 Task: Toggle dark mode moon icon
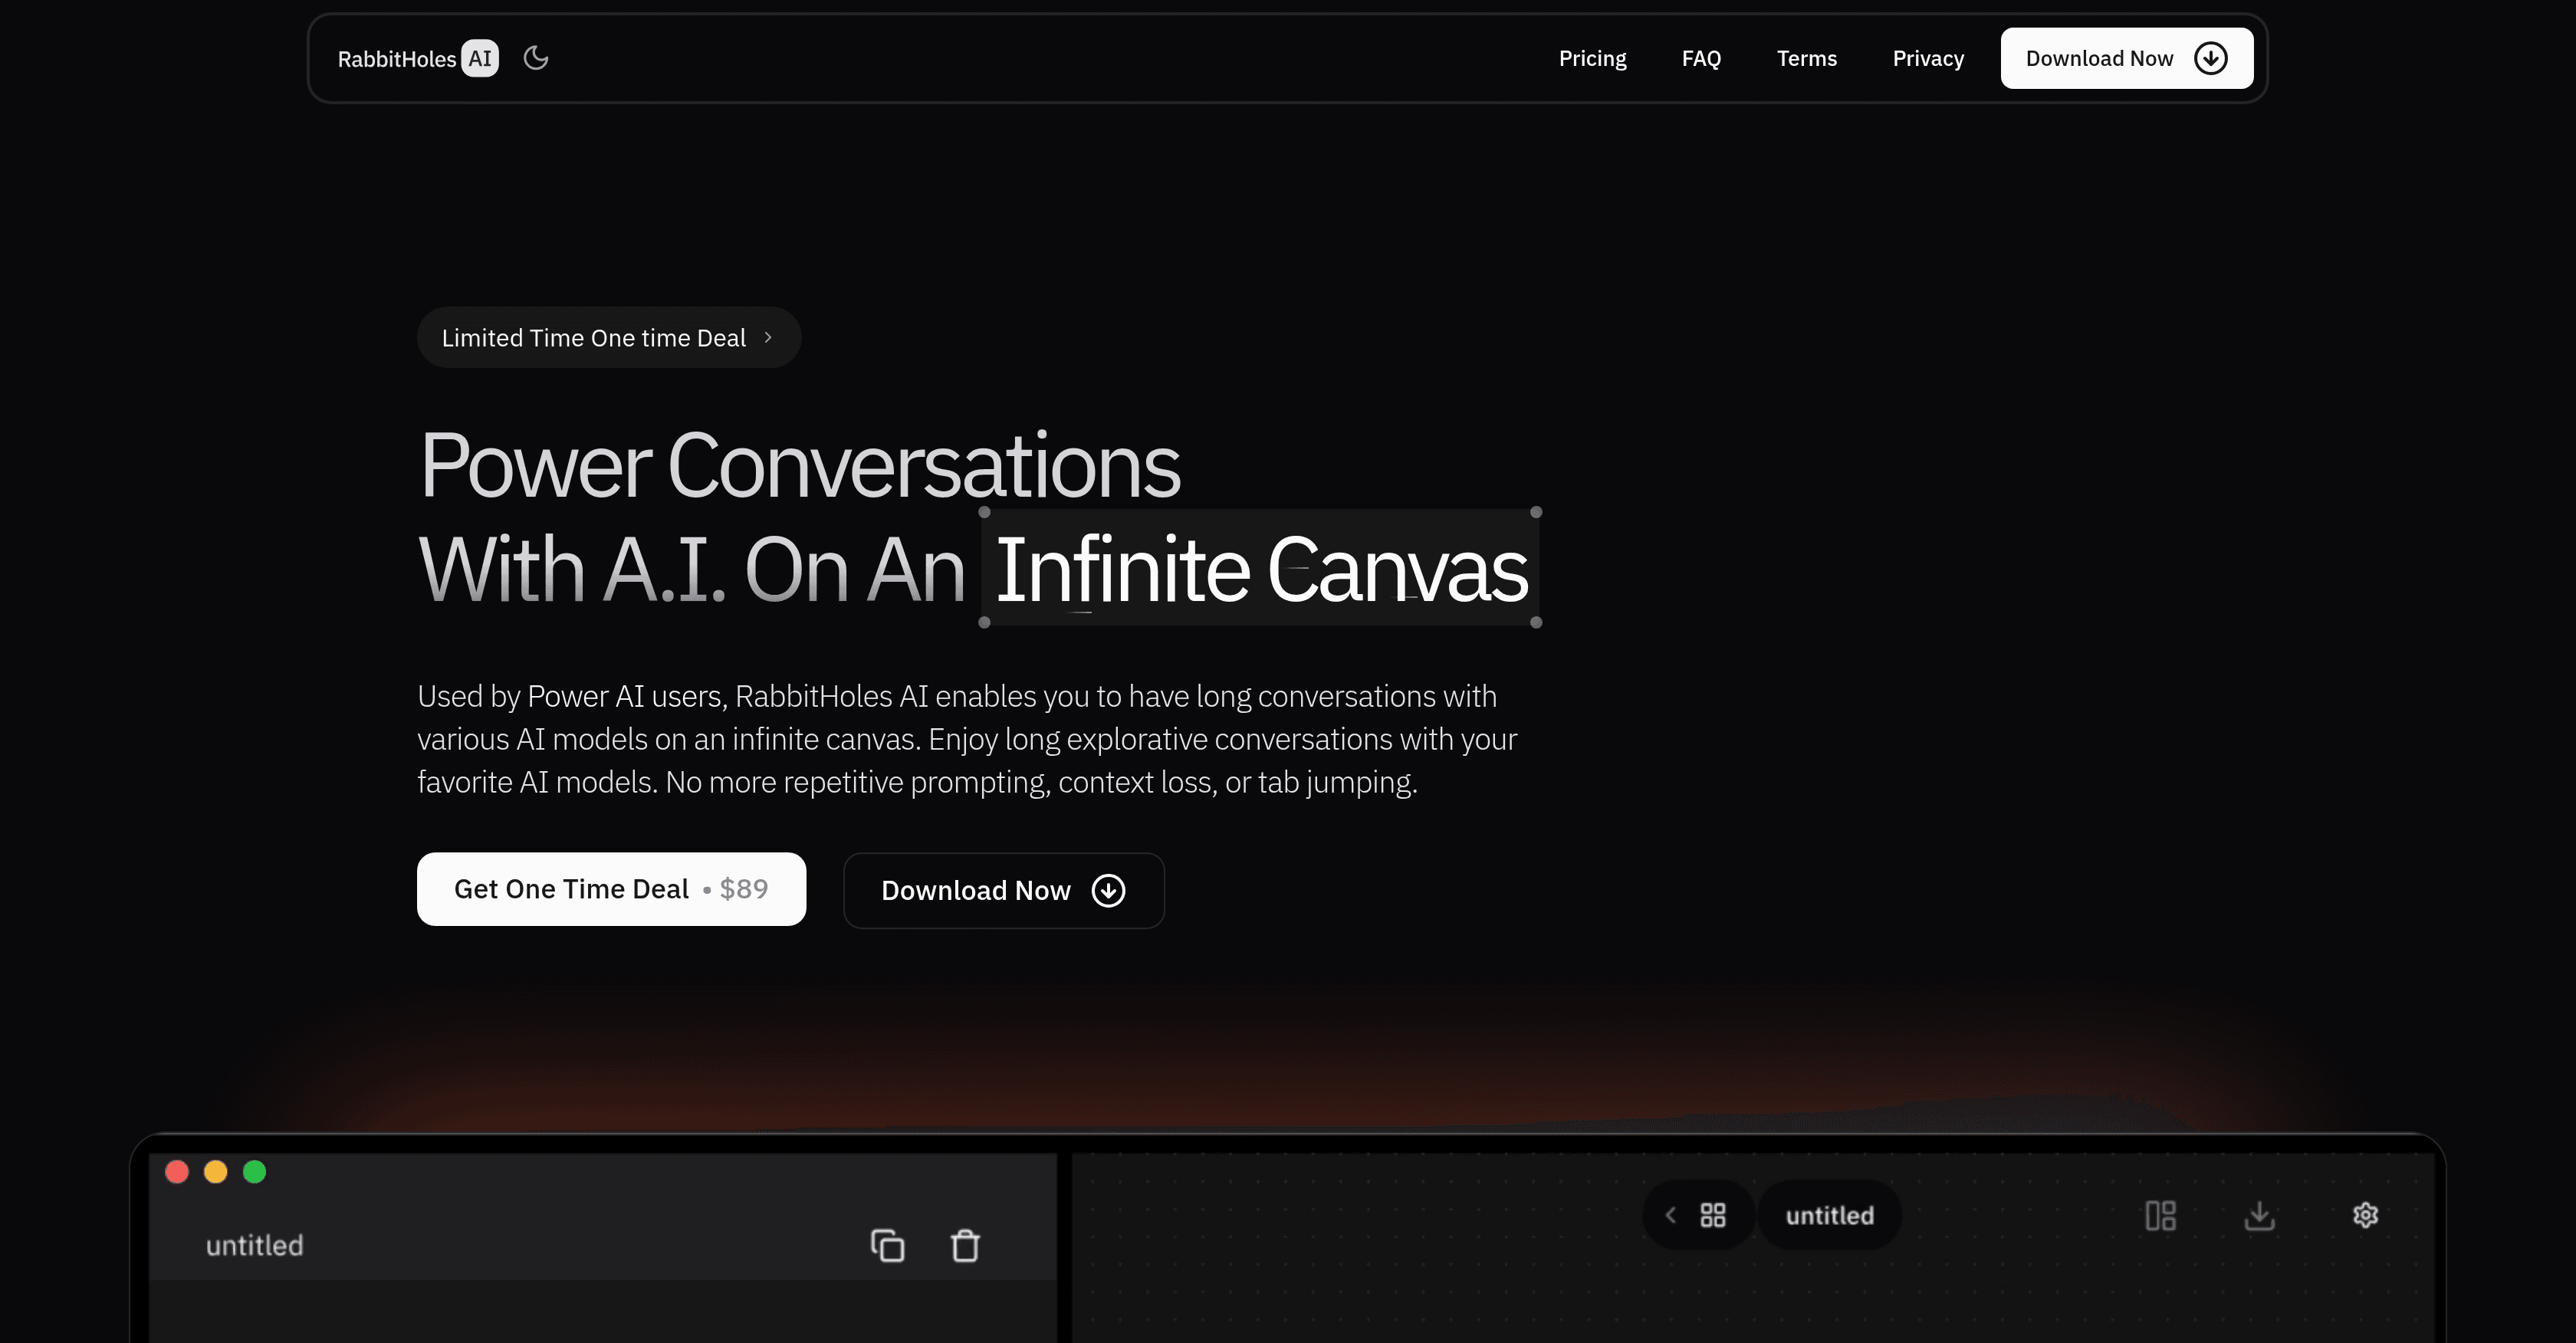tap(536, 58)
